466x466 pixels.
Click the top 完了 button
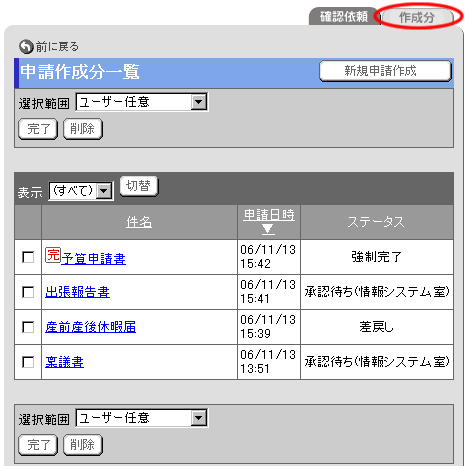(x=38, y=129)
